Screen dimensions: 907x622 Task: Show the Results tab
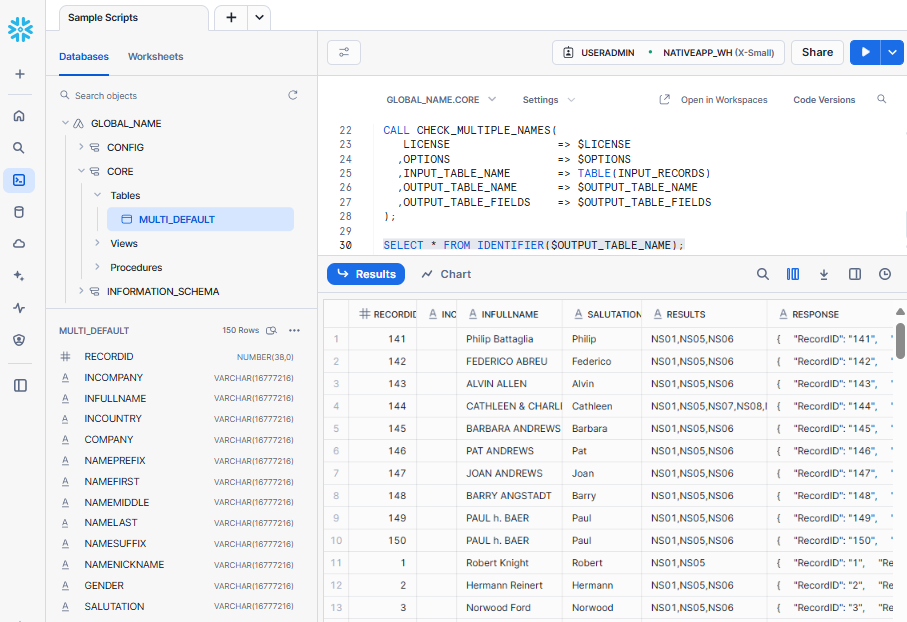coord(366,274)
